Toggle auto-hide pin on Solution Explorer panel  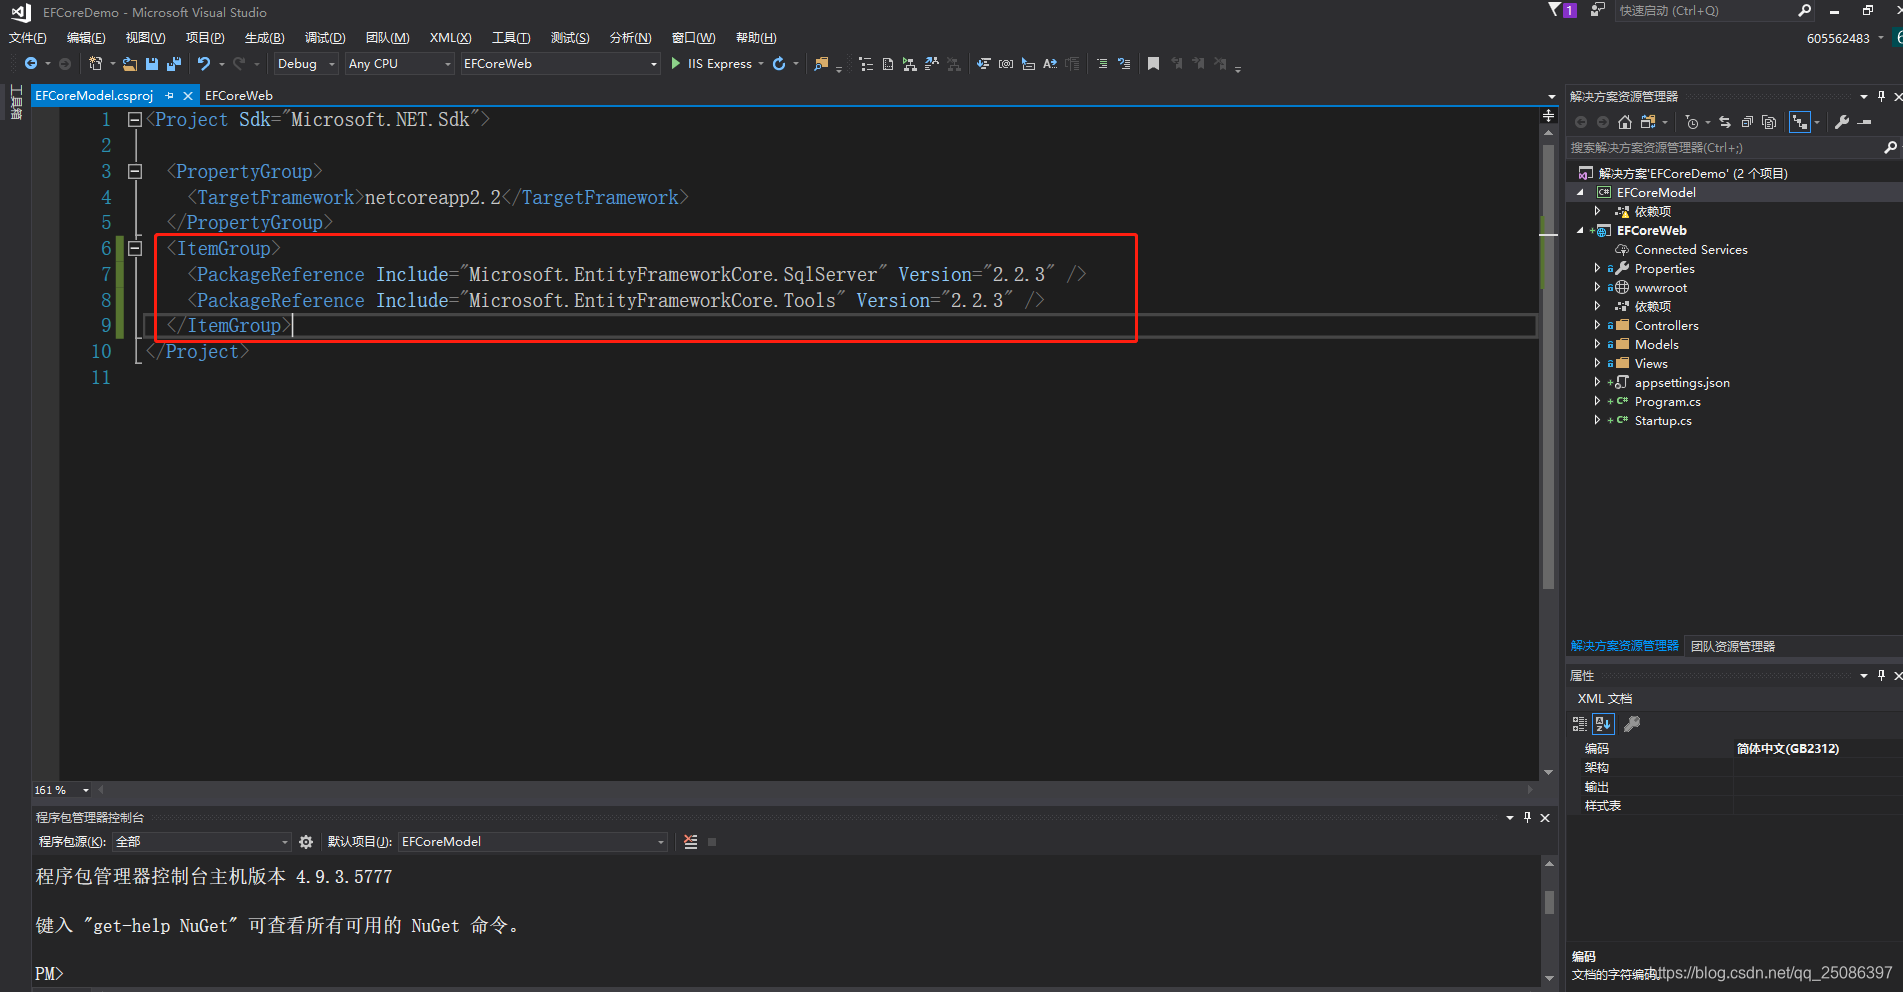[1881, 97]
